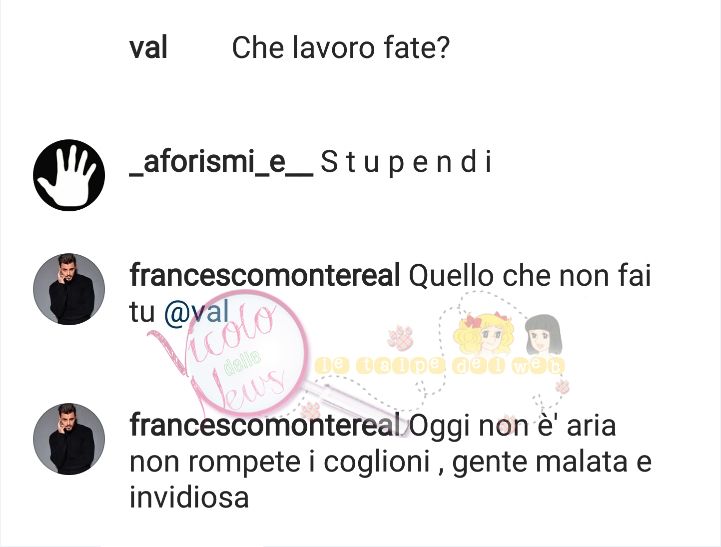Open the 'val' username at top
Viewport: 721px width, 547px height.
point(148,48)
